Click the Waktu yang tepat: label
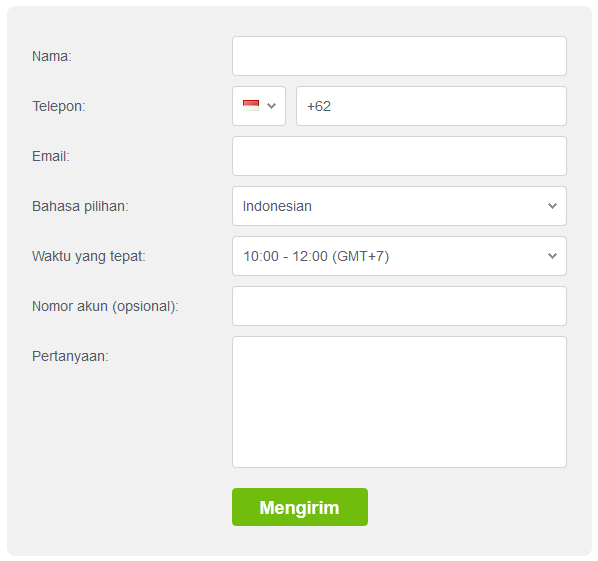Image resolution: width=598 pixels, height=561 pixels. (x=88, y=256)
